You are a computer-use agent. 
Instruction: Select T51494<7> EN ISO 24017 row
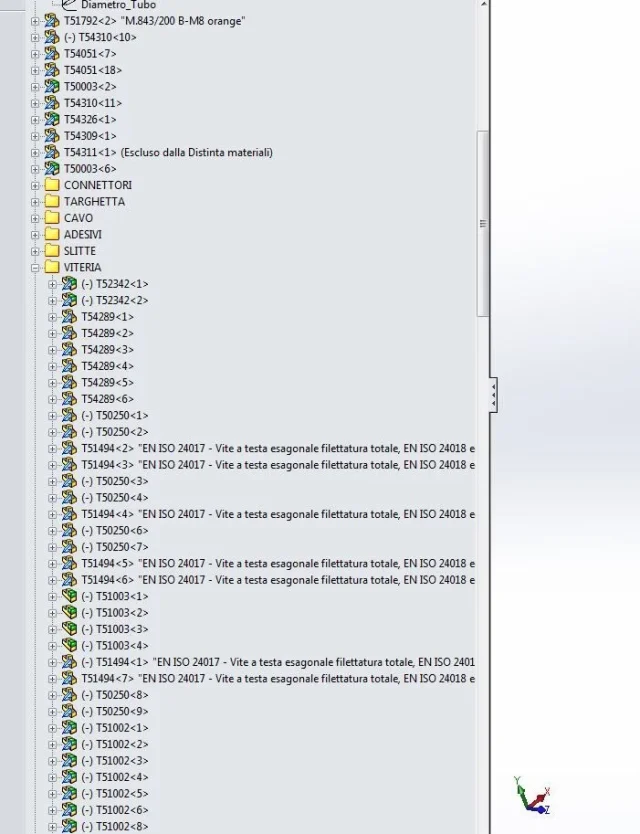[x=278, y=679]
